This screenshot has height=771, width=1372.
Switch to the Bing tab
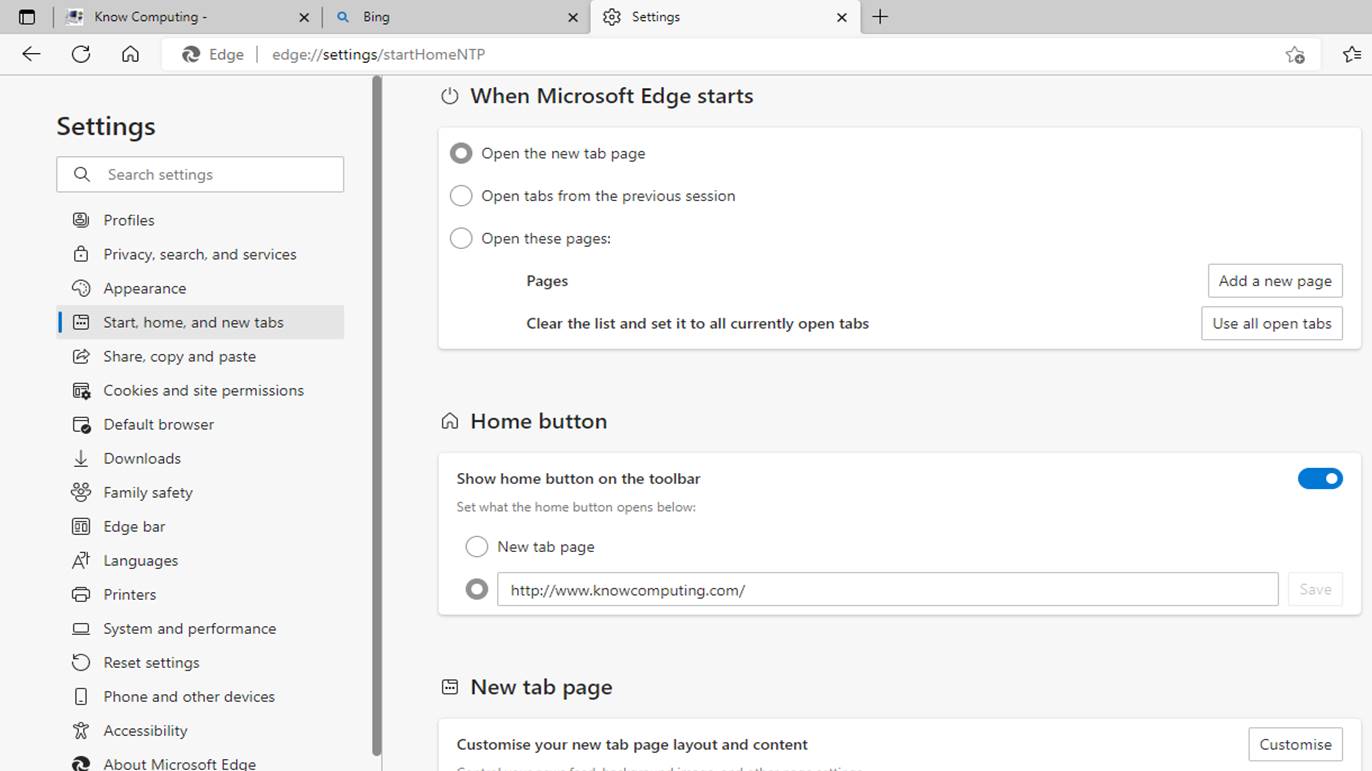click(456, 17)
